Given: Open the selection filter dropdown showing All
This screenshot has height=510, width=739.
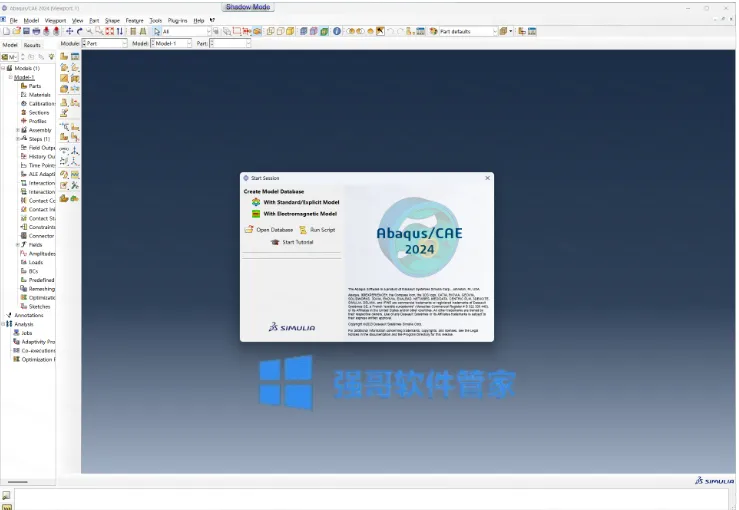Looking at the screenshot, I should tap(186, 31).
